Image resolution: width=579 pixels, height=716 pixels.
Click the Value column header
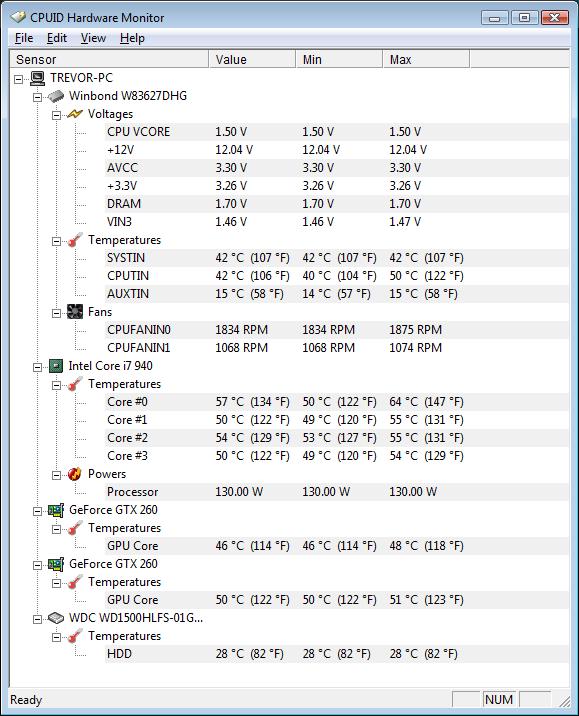(252, 59)
